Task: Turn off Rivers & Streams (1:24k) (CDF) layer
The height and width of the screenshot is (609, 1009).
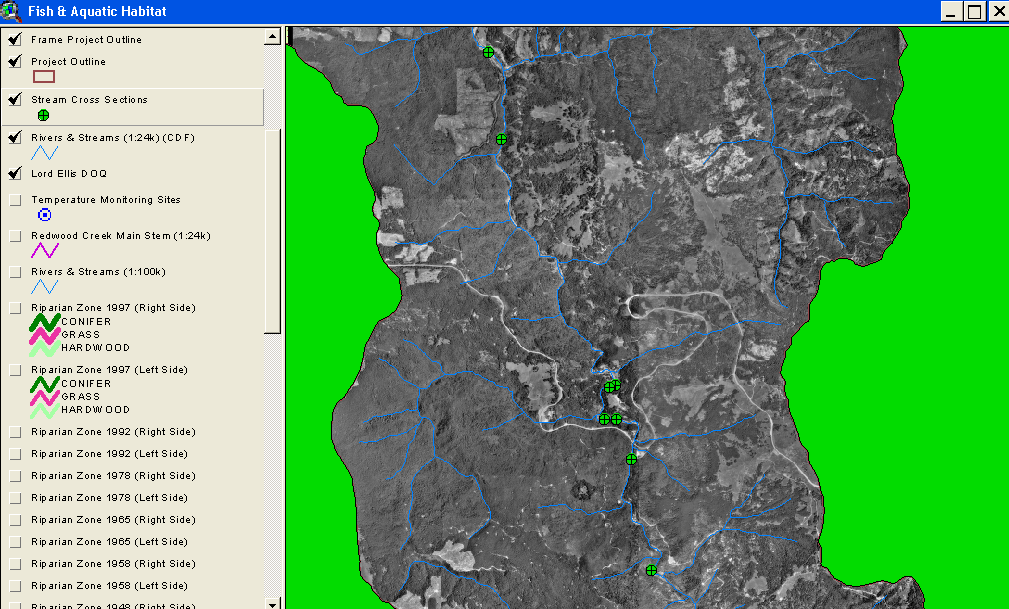Action: [15, 137]
